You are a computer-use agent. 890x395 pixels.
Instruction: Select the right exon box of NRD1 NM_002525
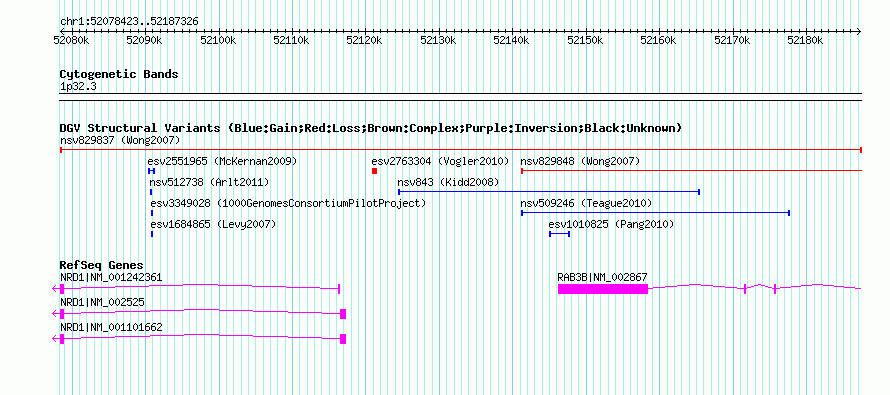[343, 314]
